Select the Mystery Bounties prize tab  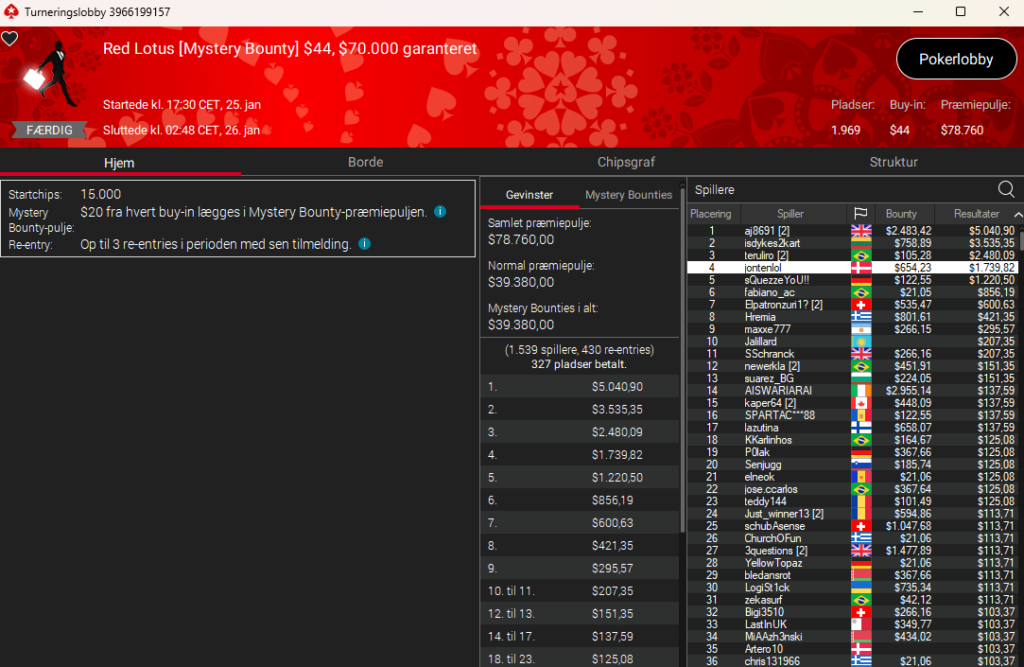point(628,195)
